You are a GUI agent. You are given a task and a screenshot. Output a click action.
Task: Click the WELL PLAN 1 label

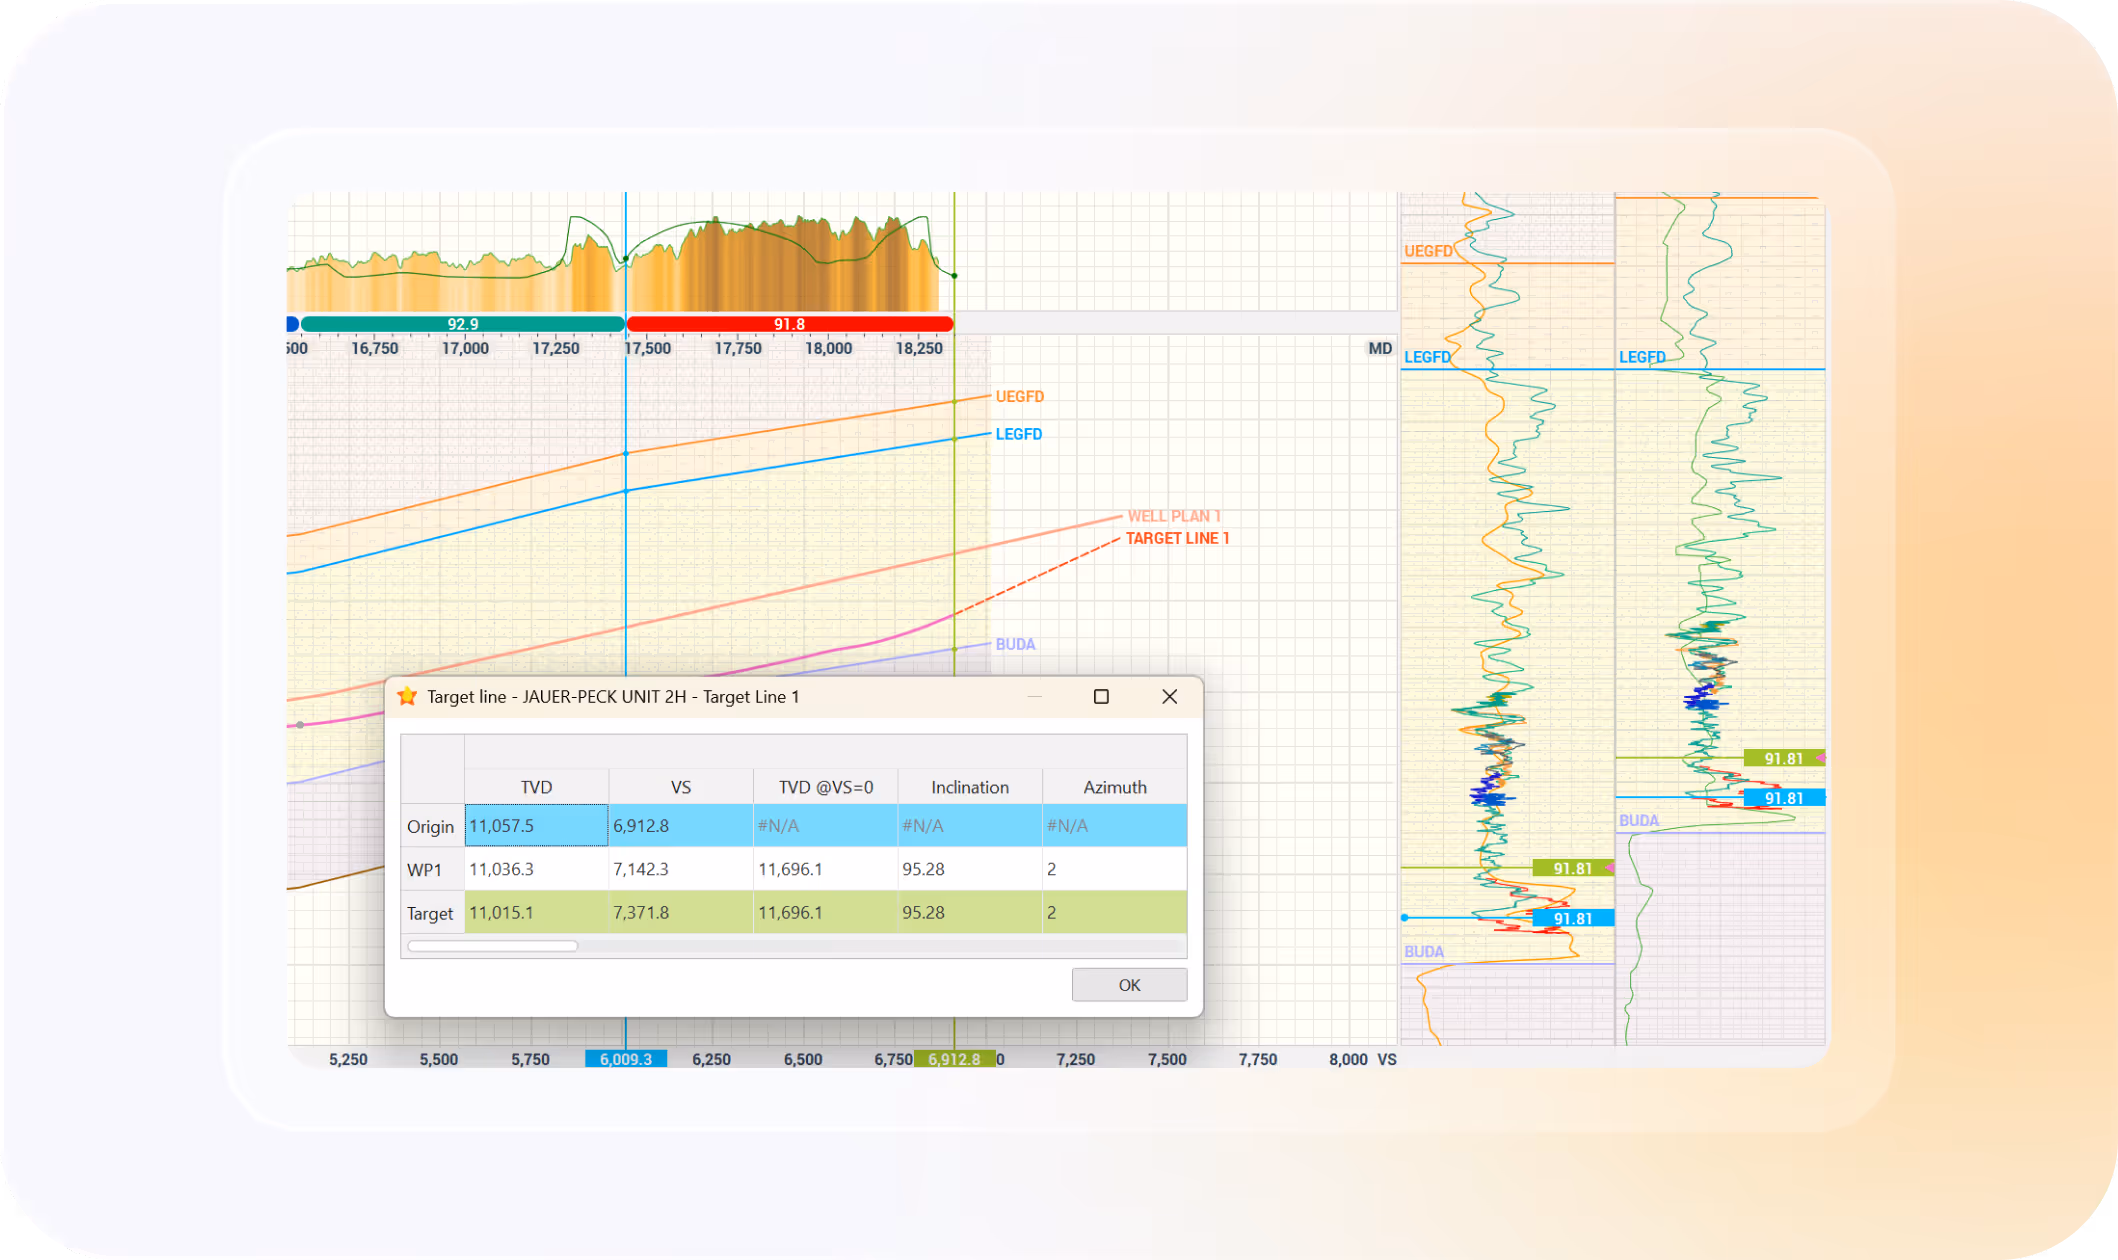(1174, 516)
